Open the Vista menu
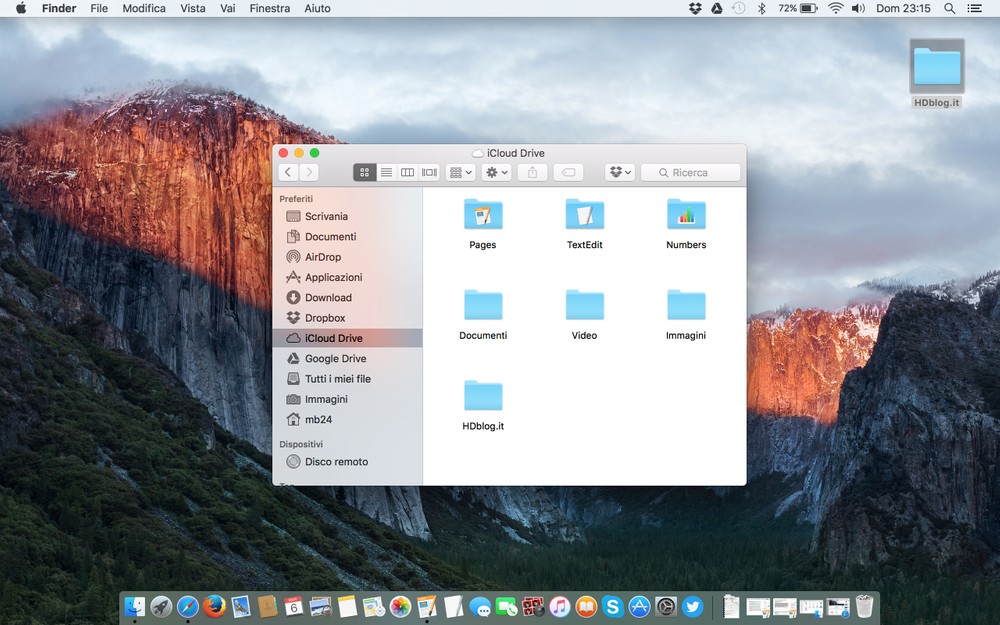 click(x=193, y=8)
